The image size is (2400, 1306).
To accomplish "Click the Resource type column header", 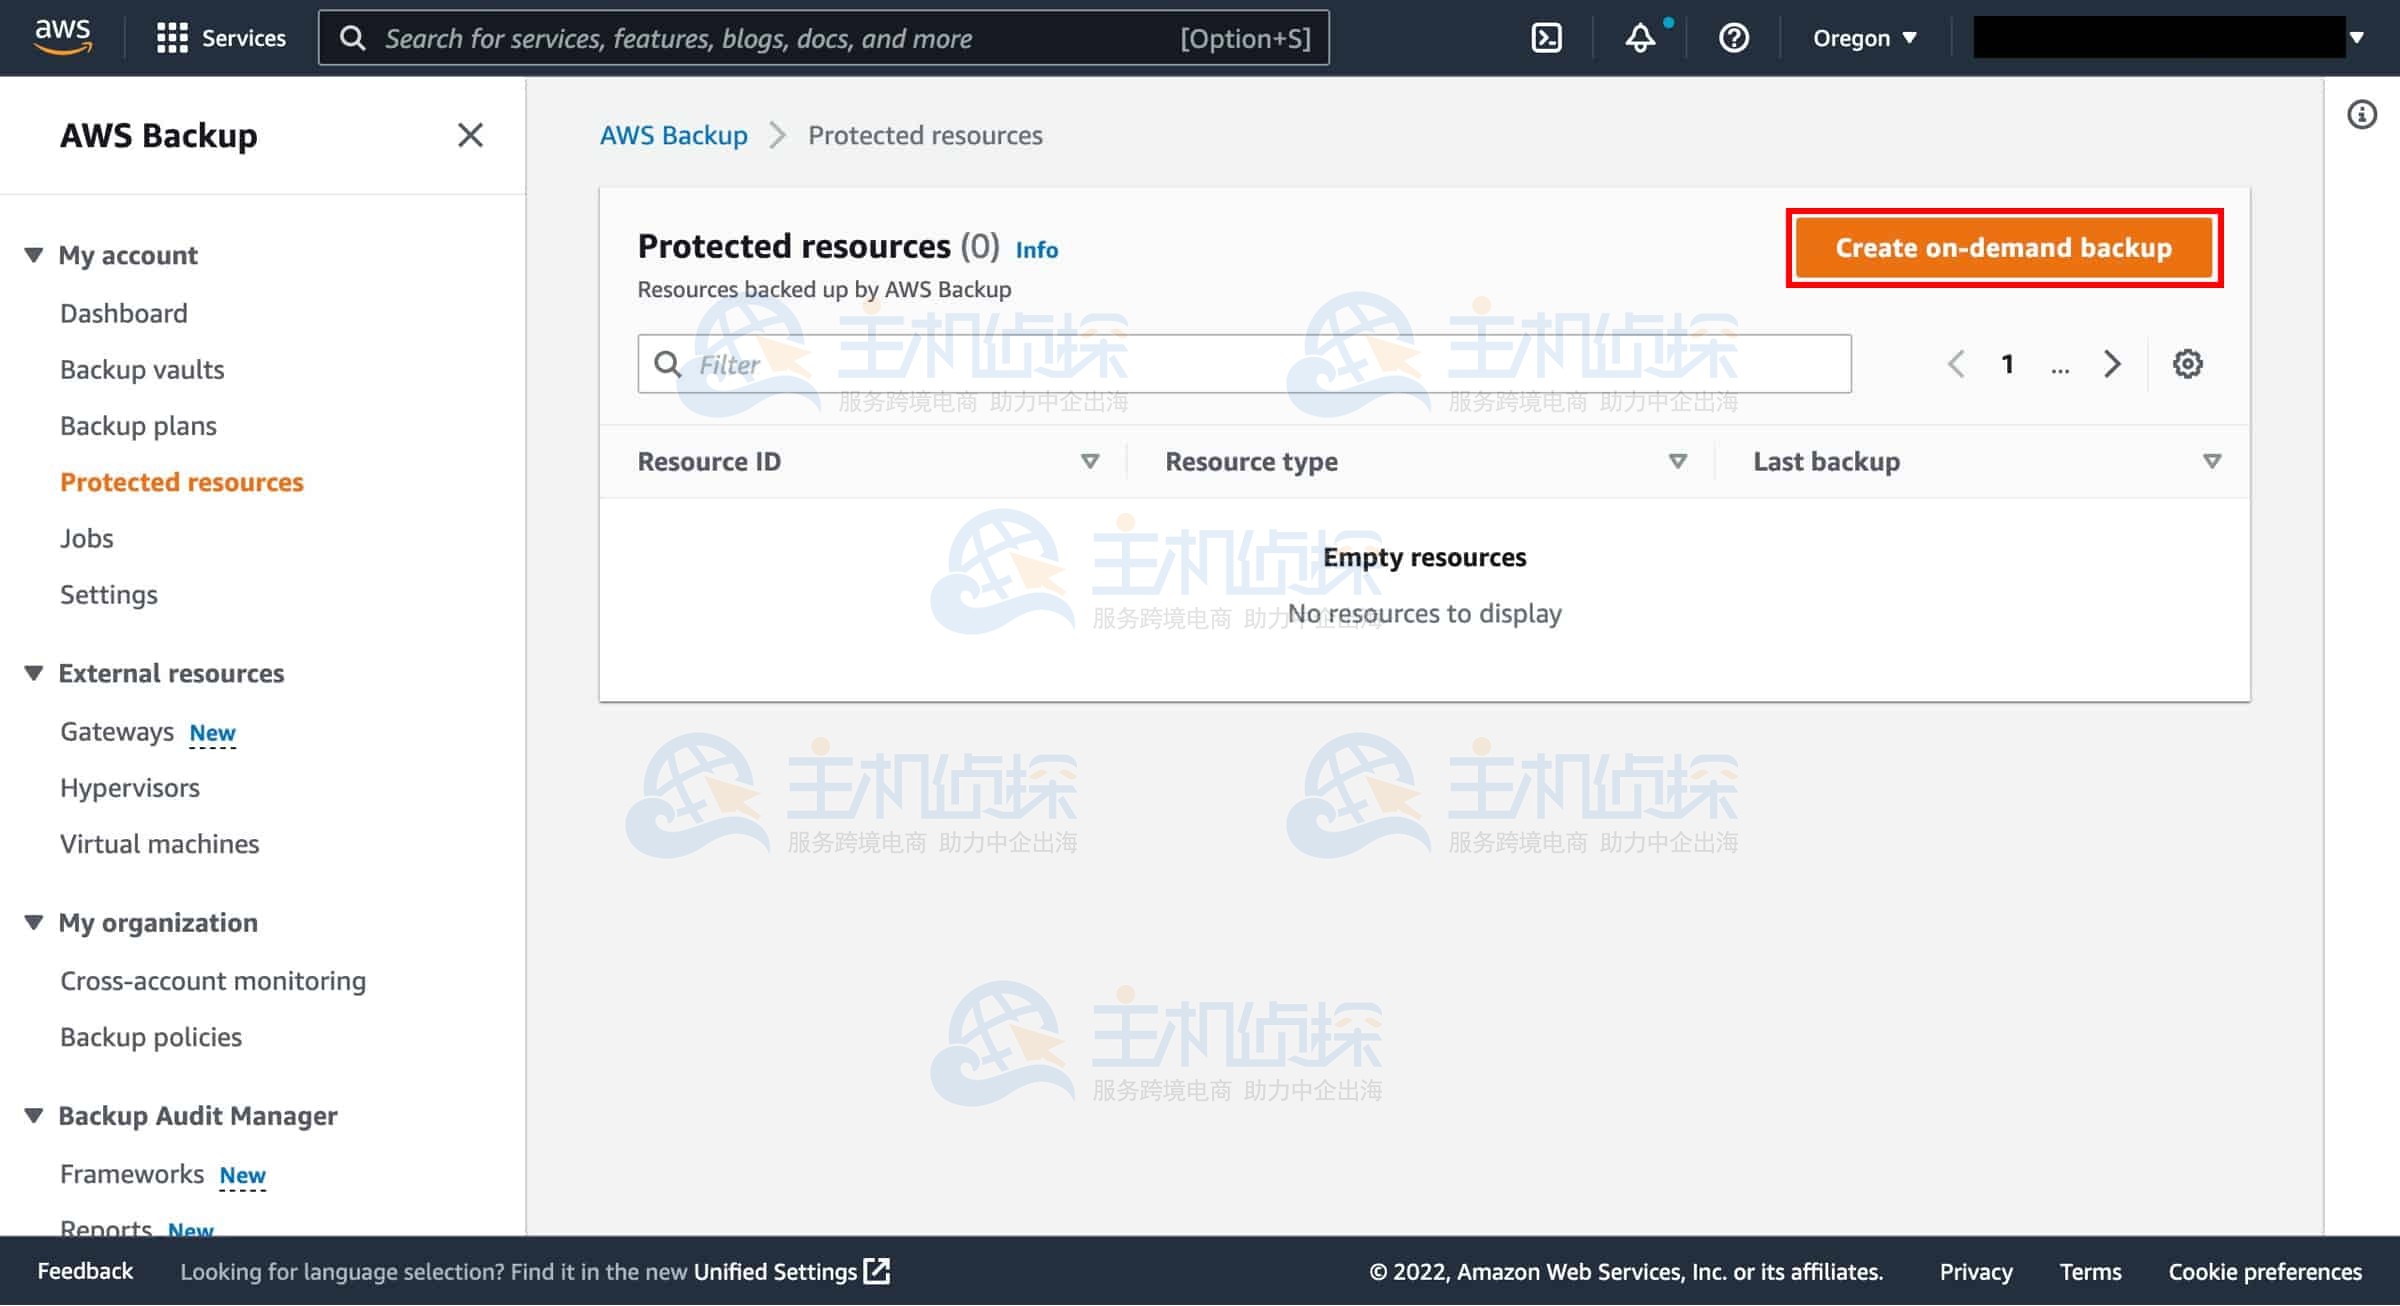I will 1251,461.
